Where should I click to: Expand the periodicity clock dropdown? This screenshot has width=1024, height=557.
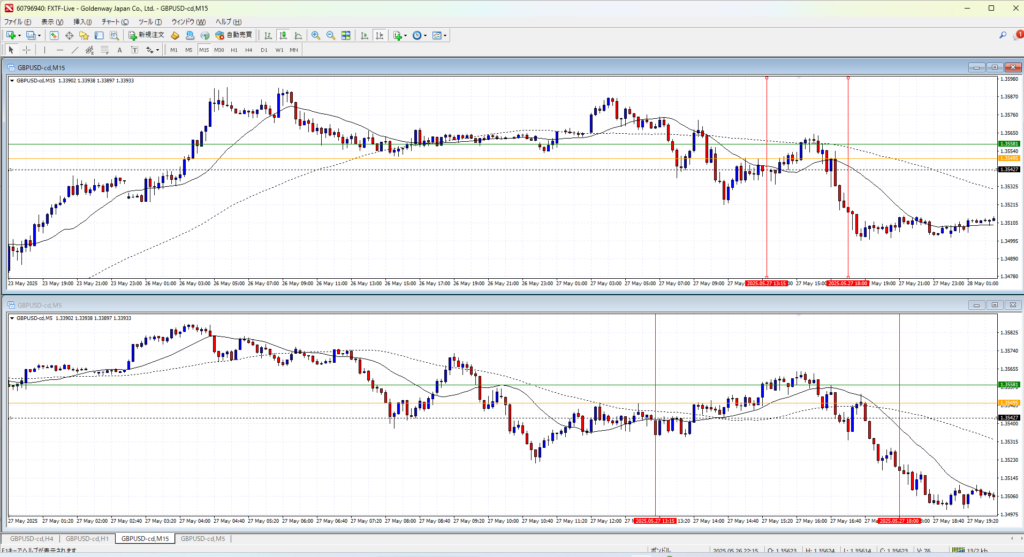coord(425,35)
